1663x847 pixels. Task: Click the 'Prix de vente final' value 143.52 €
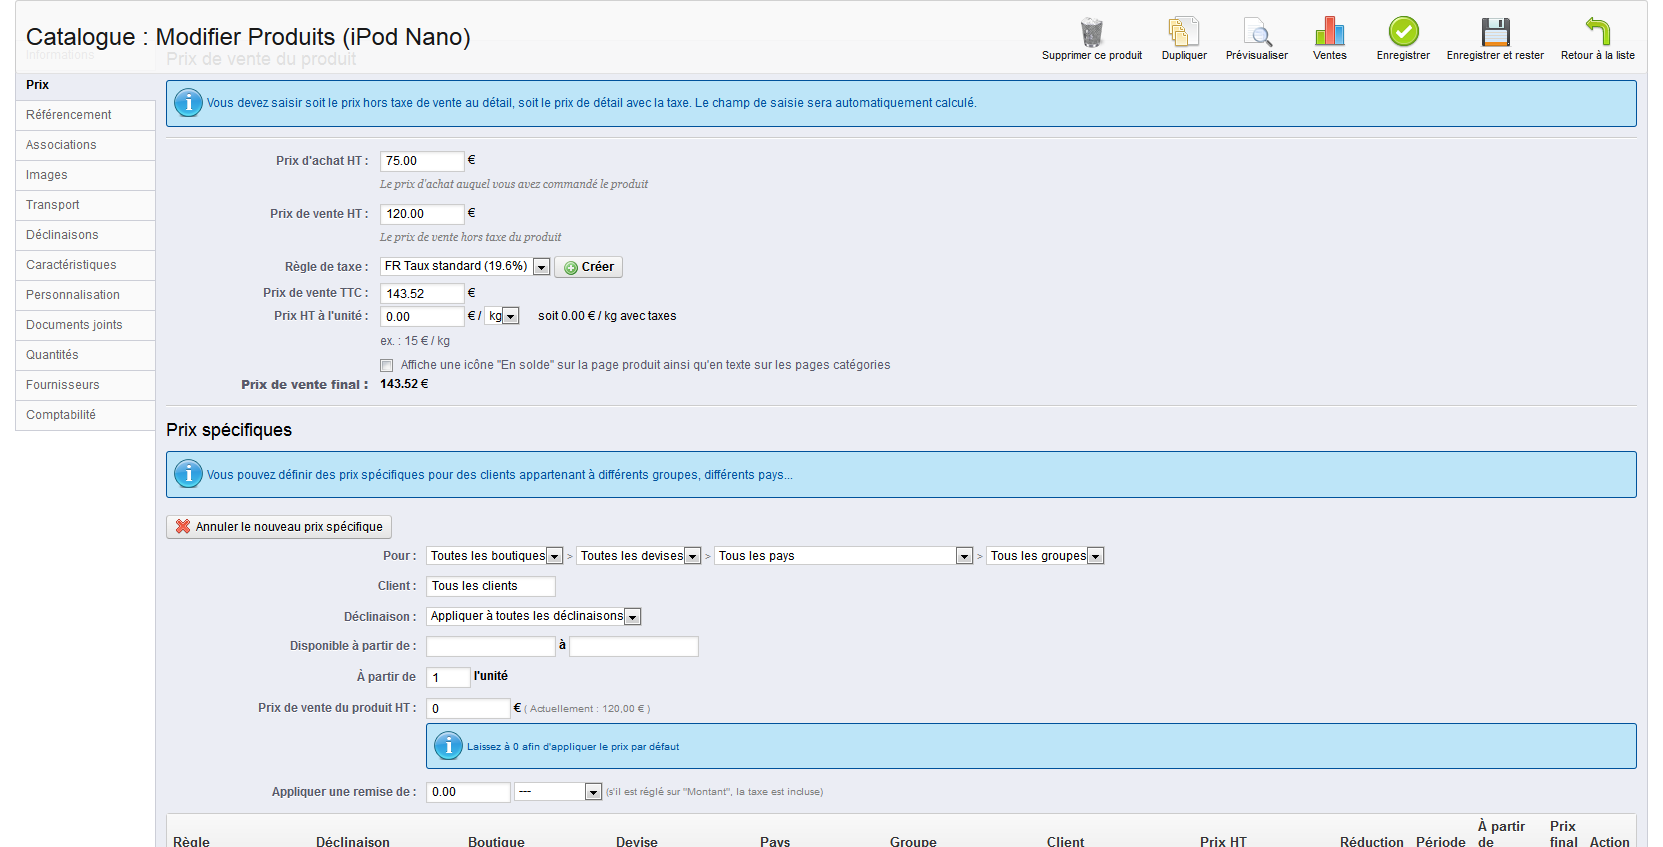[x=404, y=384]
